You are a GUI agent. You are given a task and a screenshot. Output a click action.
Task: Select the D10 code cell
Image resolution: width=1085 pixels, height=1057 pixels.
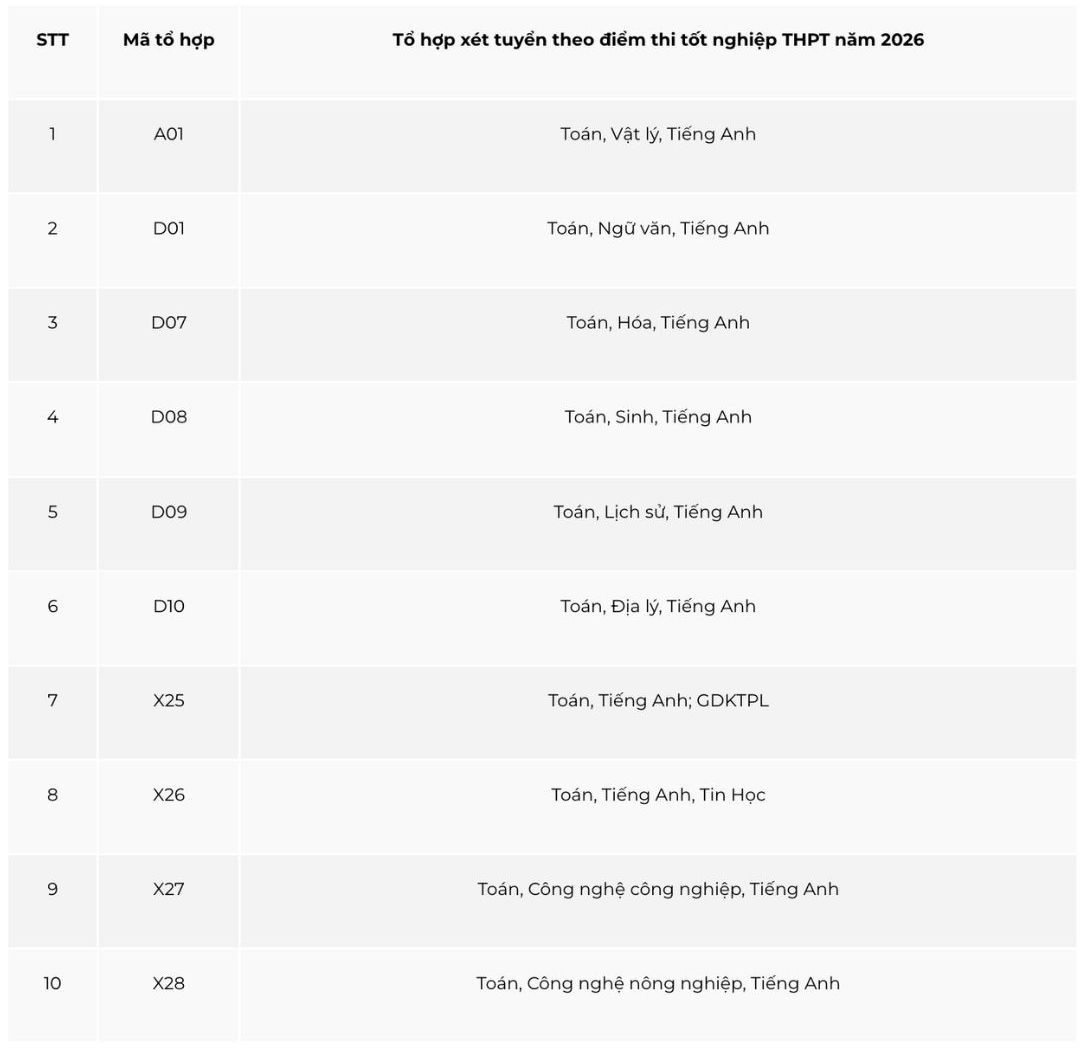click(168, 607)
